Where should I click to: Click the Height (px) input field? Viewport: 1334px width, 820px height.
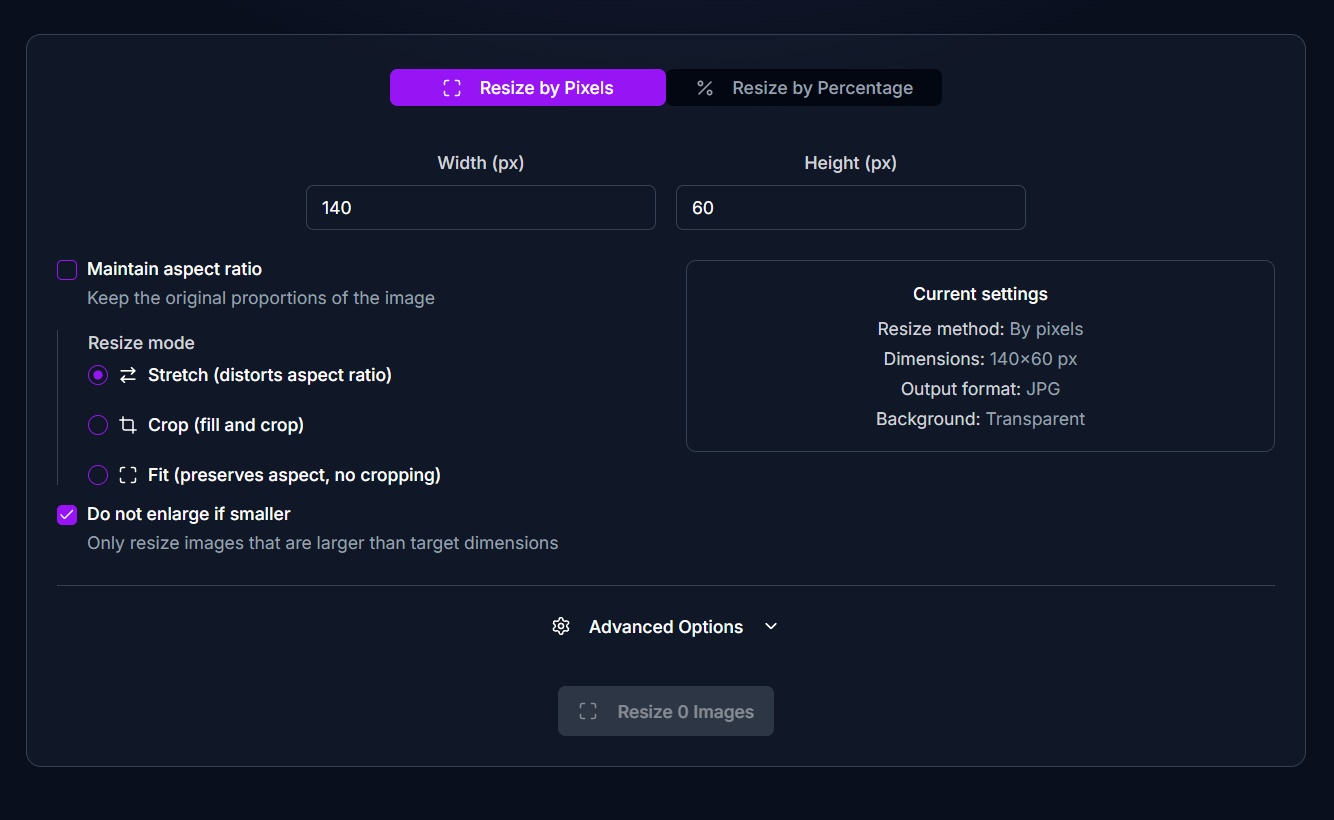[x=850, y=208]
